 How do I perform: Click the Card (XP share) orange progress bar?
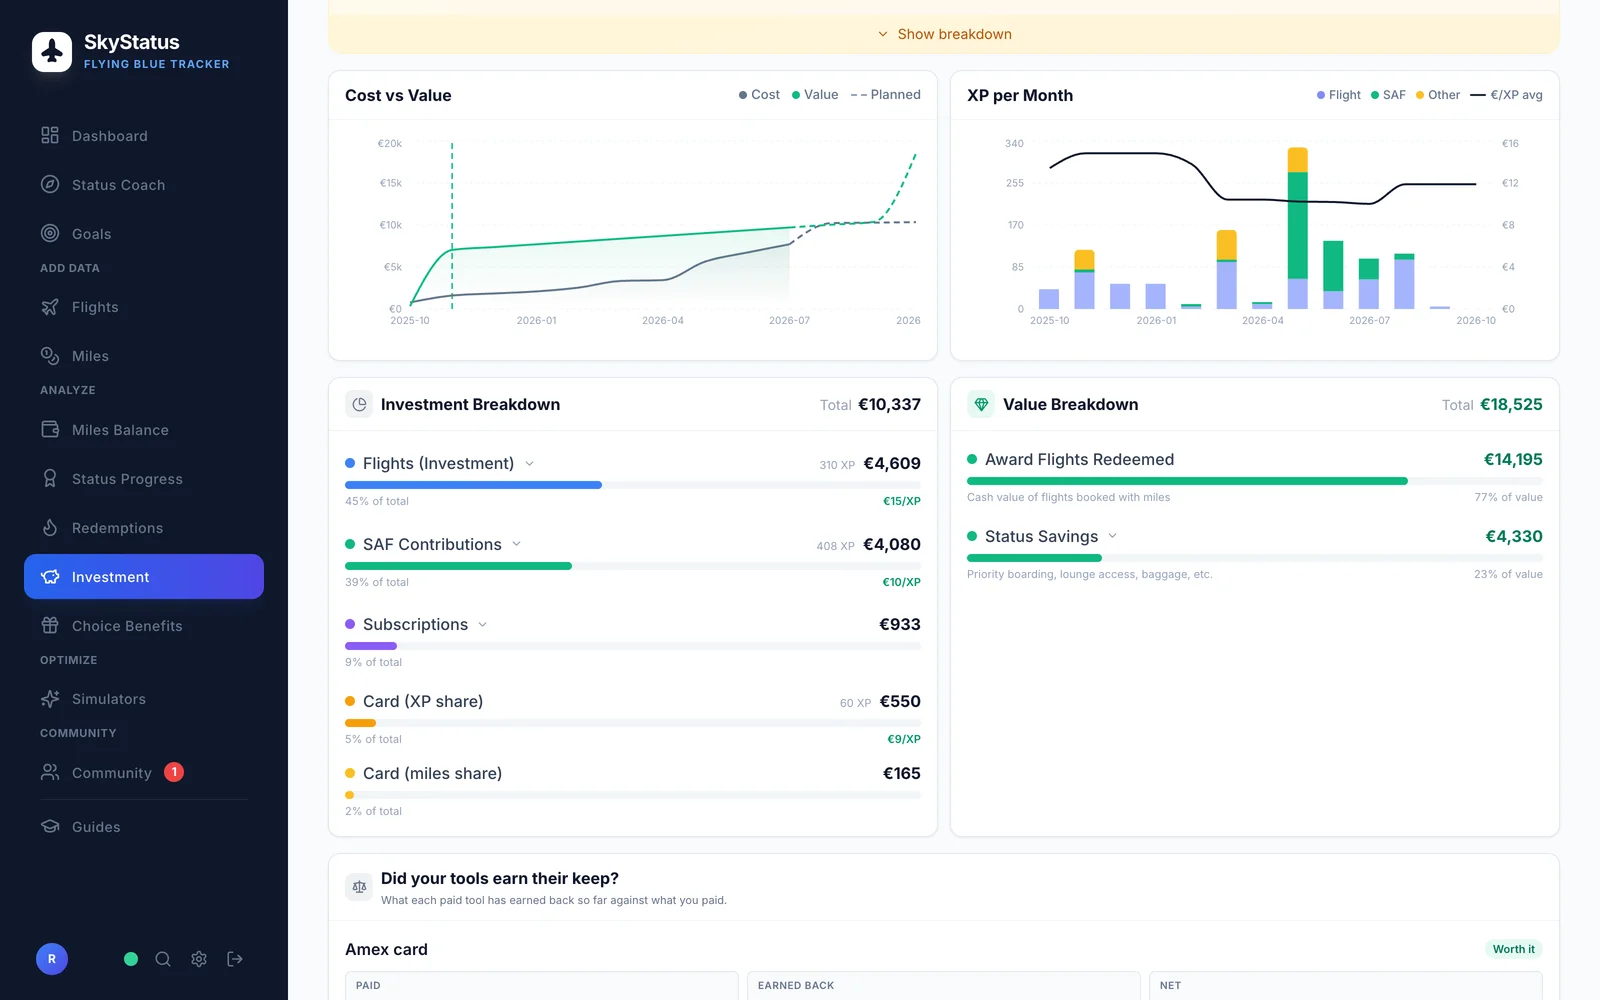(x=360, y=723)
